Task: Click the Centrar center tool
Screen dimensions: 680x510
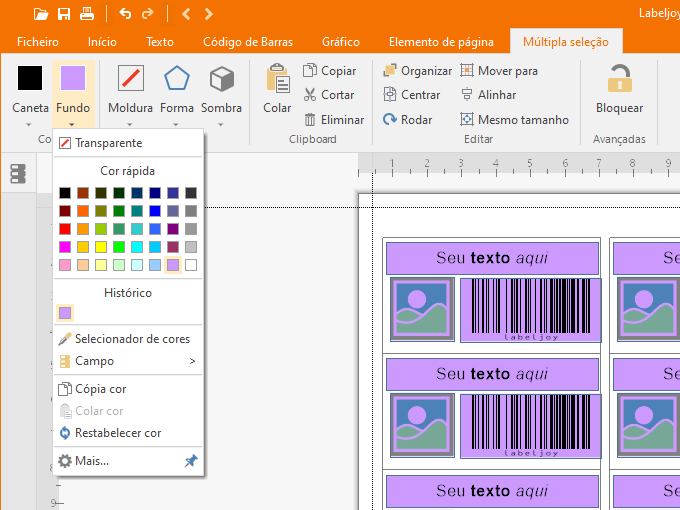Action: point(412,95)
